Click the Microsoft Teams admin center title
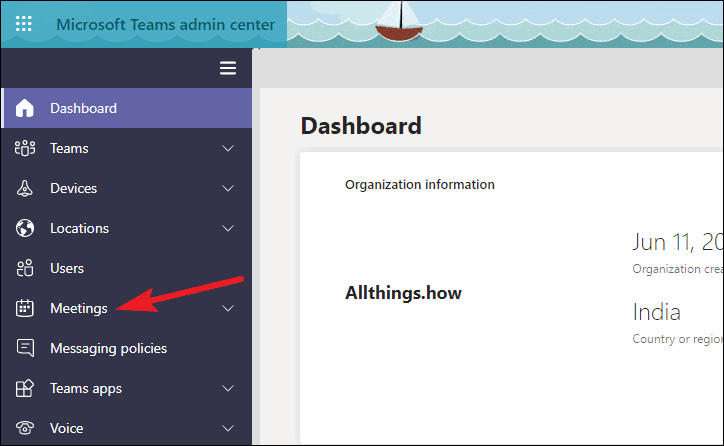 [165, 24]
